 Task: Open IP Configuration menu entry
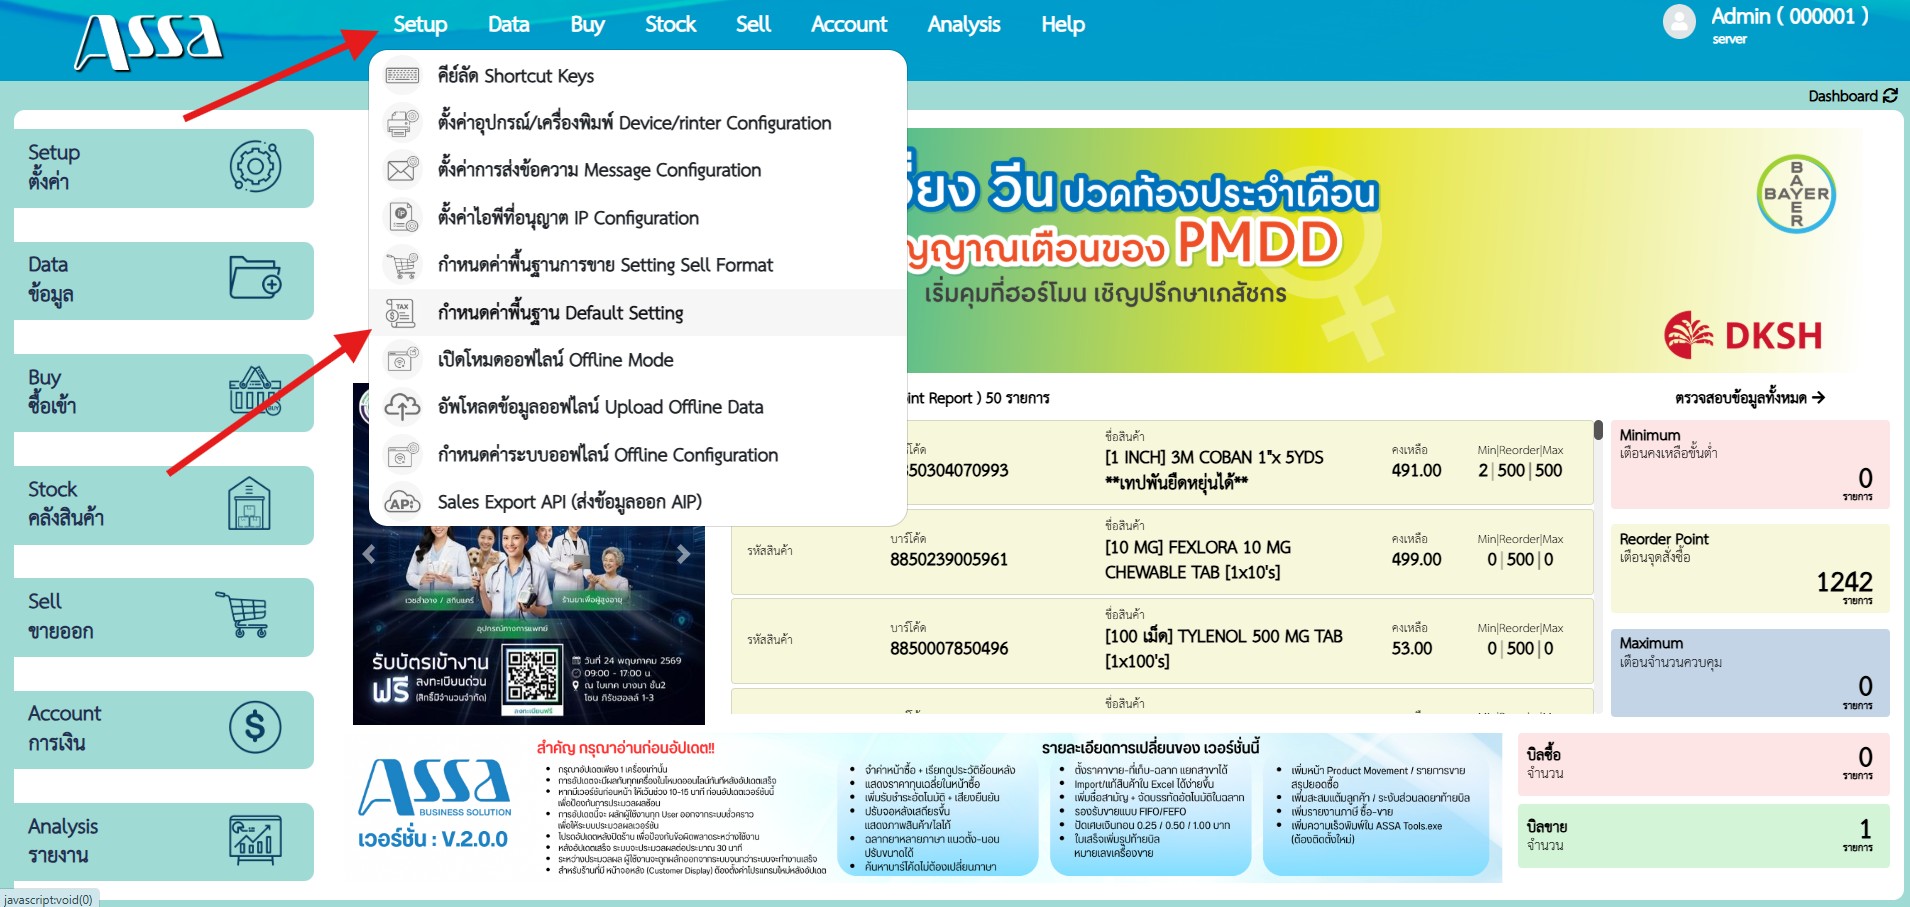(x=638, y=218)
